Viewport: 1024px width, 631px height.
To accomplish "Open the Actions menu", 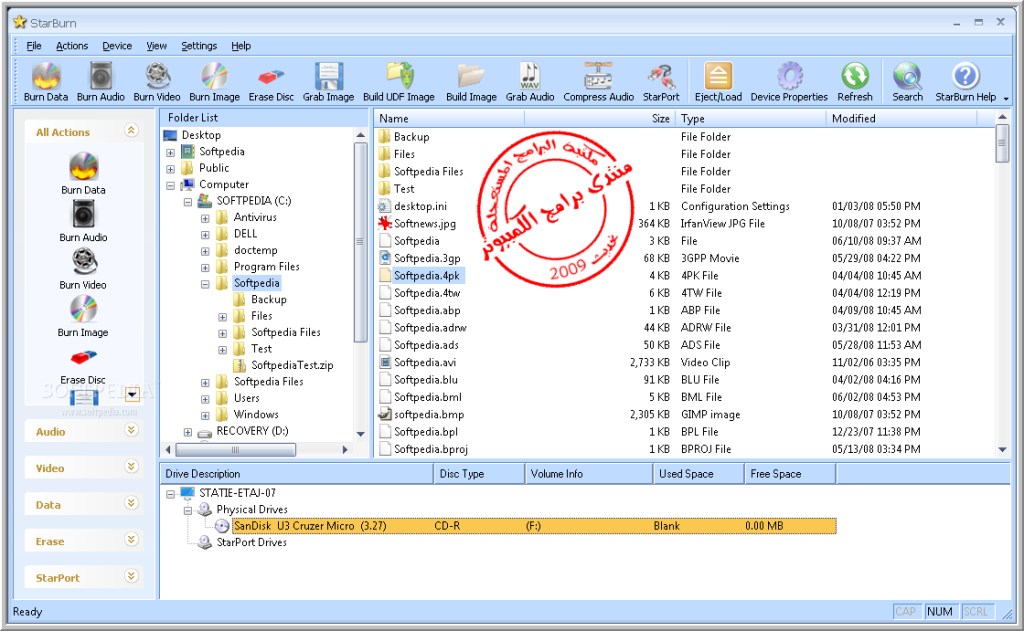I will 72,46.
